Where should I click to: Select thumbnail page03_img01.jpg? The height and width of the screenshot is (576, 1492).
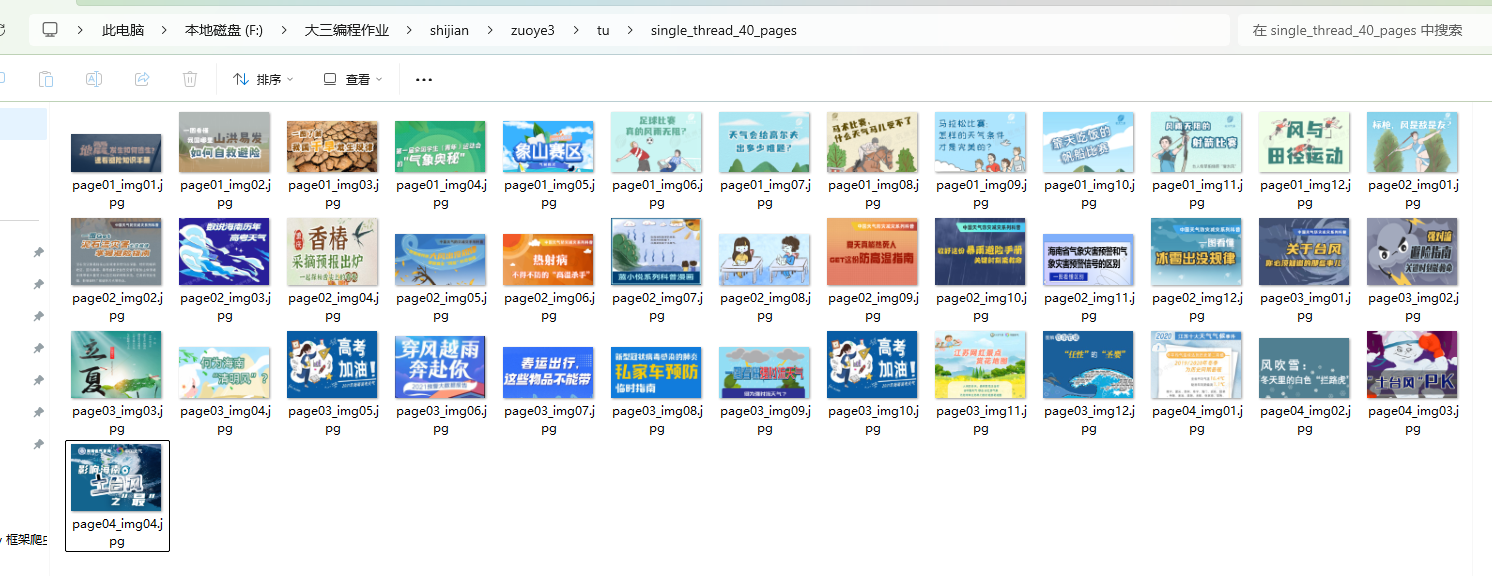(x=1304, y=251)
